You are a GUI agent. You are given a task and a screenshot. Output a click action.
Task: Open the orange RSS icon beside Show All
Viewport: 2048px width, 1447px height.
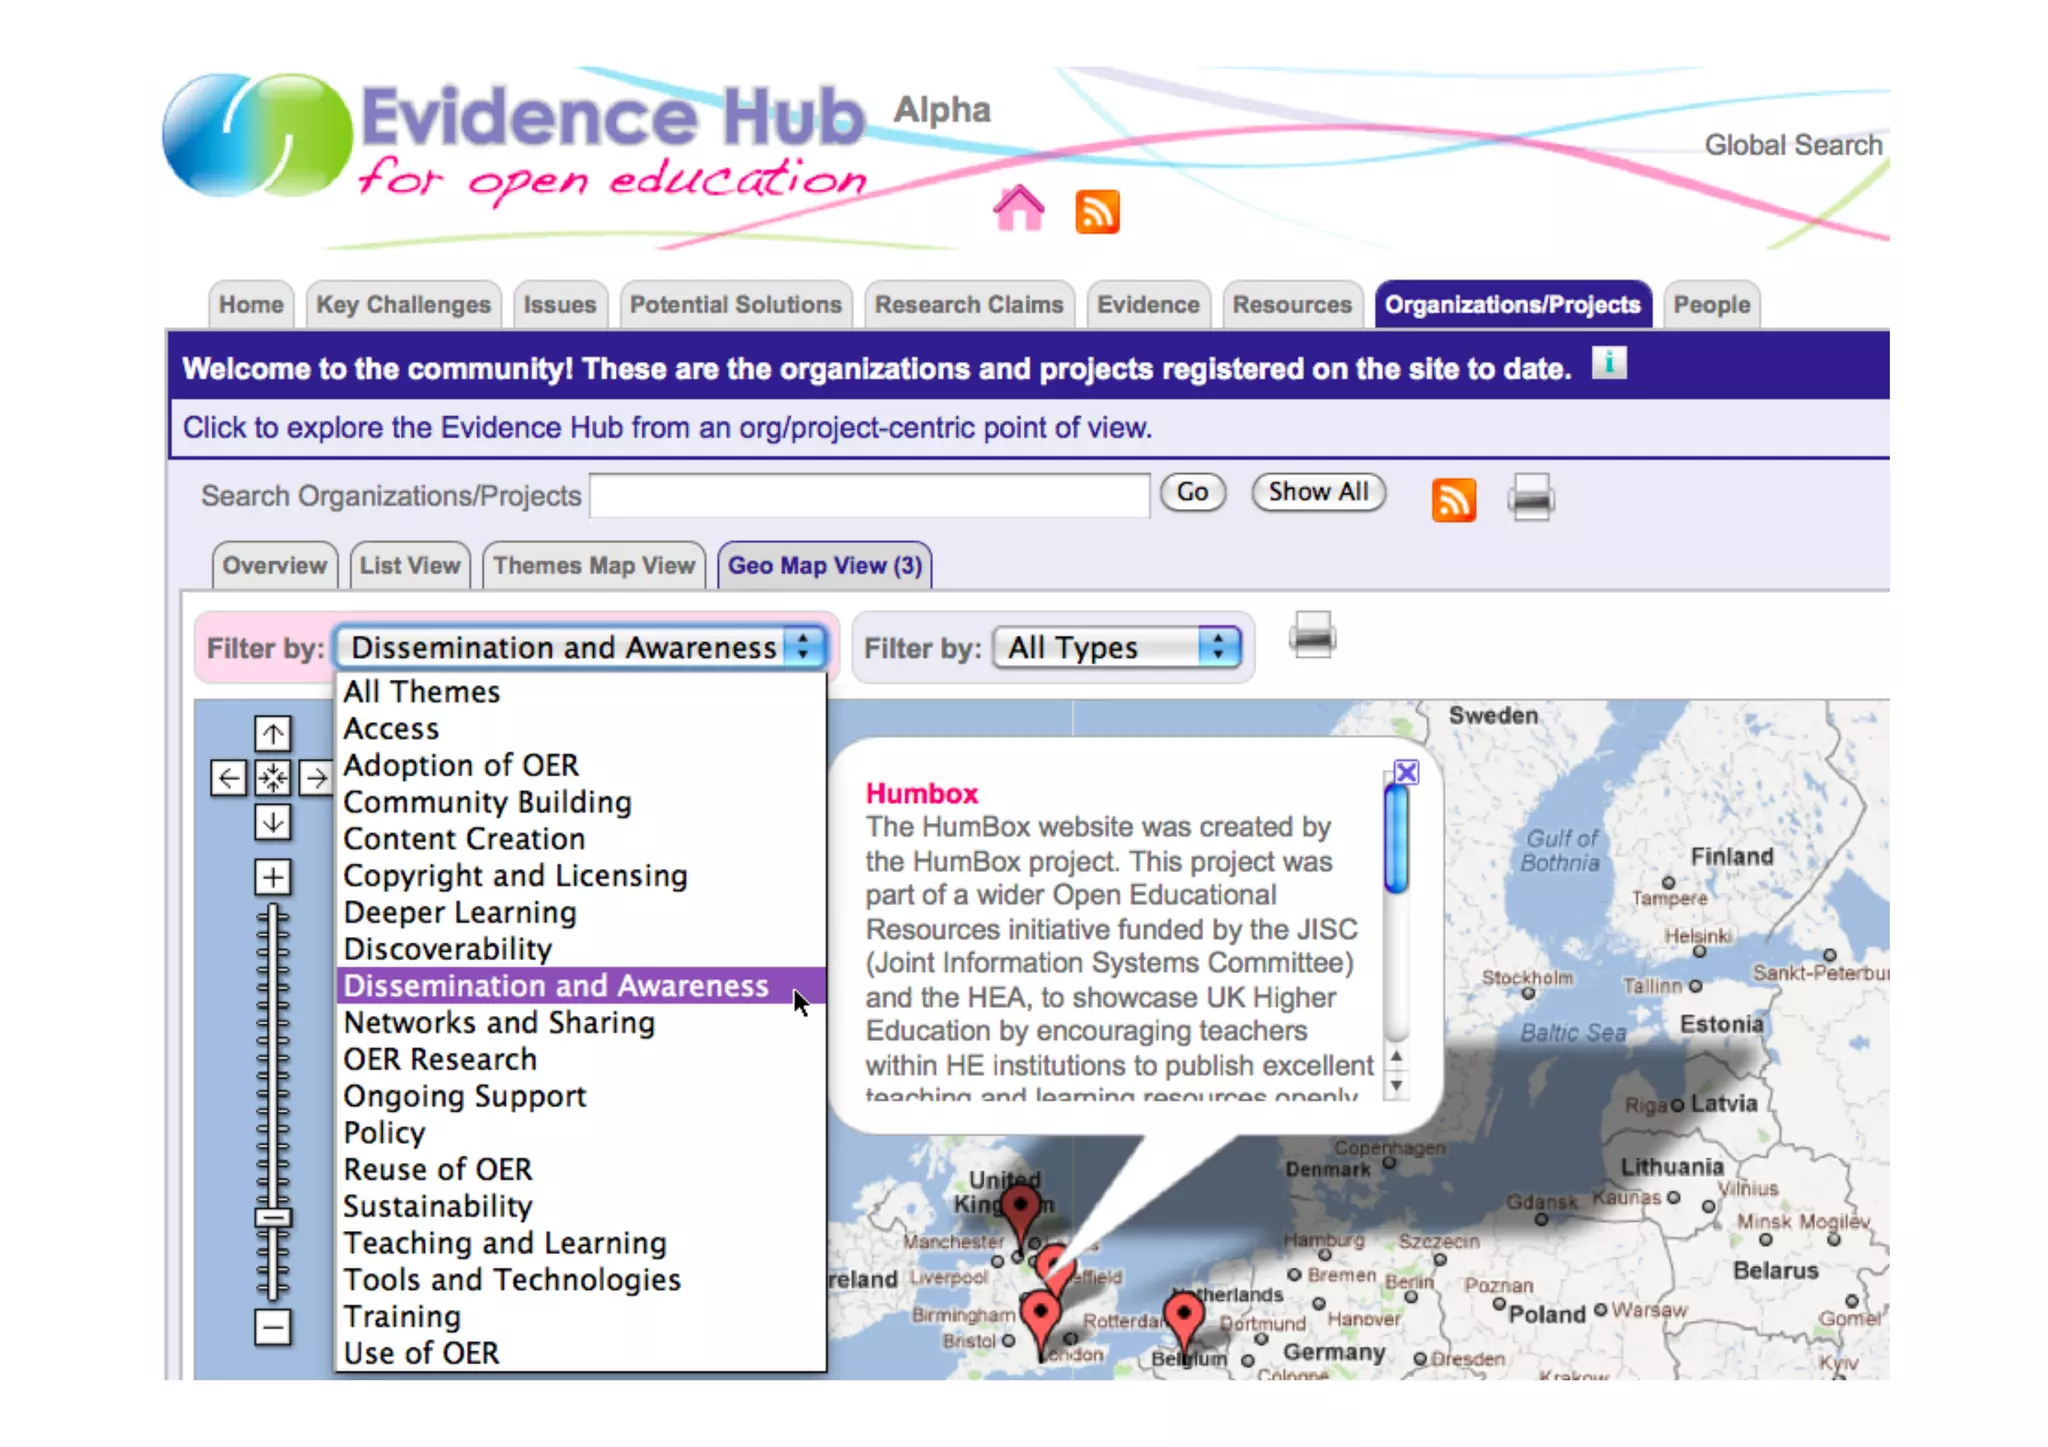pos(1453,498)
